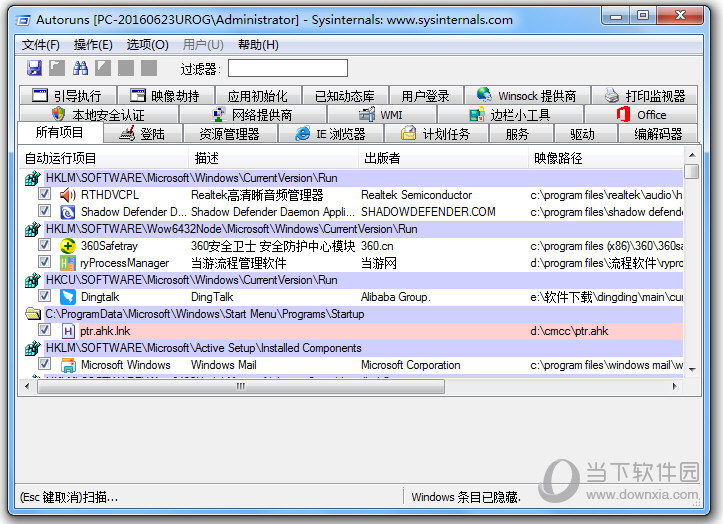This screenshot has height=524, width=723.
Task: Click the horizontal scrollbar left arrow
Action: tap(27, 386)
